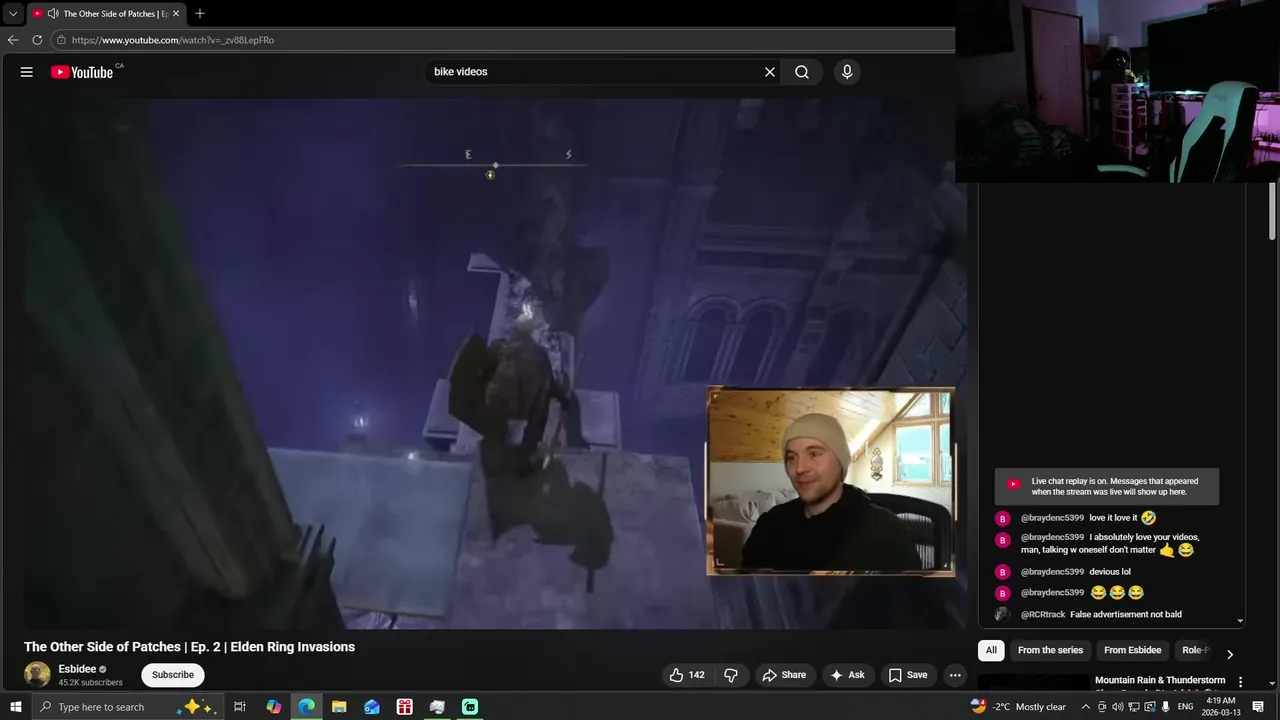1280x720 pixels.
Task: Select 'From Esbidee' filter chip
Action: click(1132, 650)
